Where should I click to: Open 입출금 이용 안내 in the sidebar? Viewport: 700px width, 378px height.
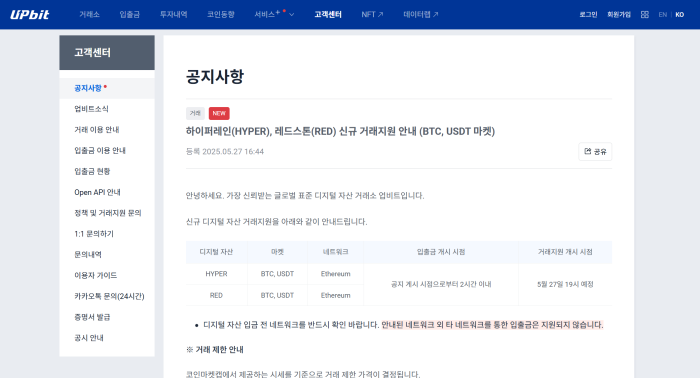[x=107, y=150]
